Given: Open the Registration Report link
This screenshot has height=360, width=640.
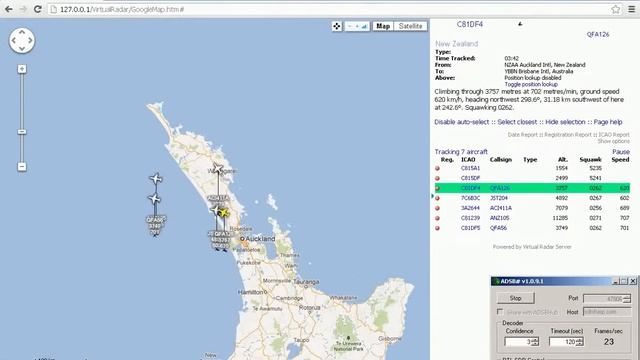Looking at the screenshot, I should click(568, 135).
